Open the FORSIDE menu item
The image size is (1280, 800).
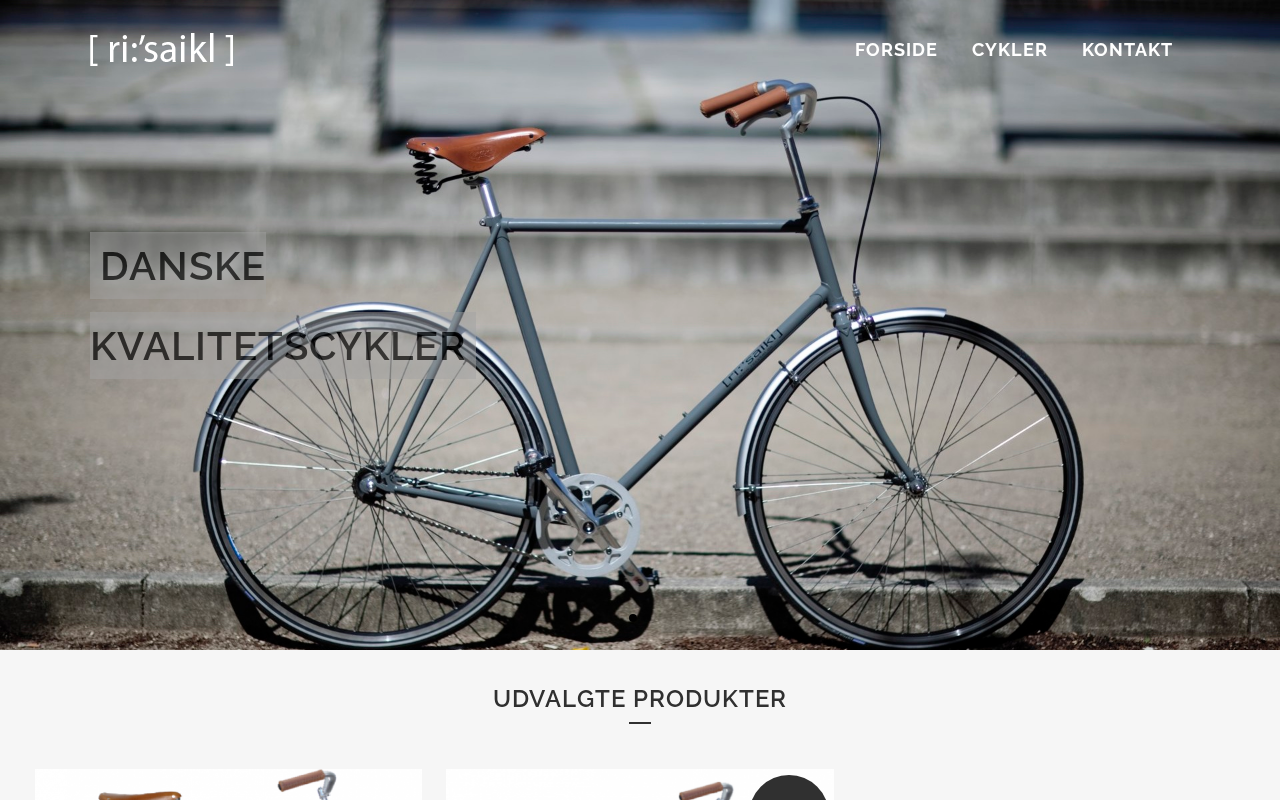click(x=896, y=50)
